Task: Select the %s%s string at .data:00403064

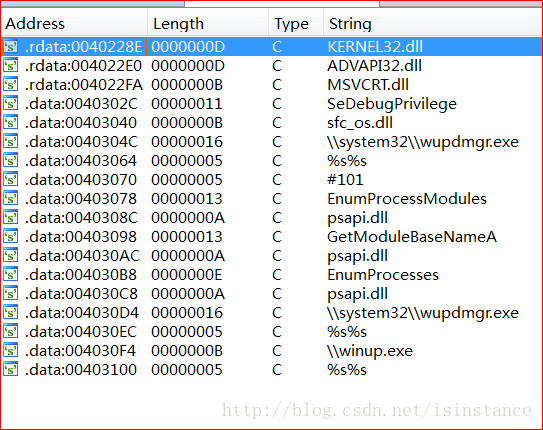Action: pos(347,161)
